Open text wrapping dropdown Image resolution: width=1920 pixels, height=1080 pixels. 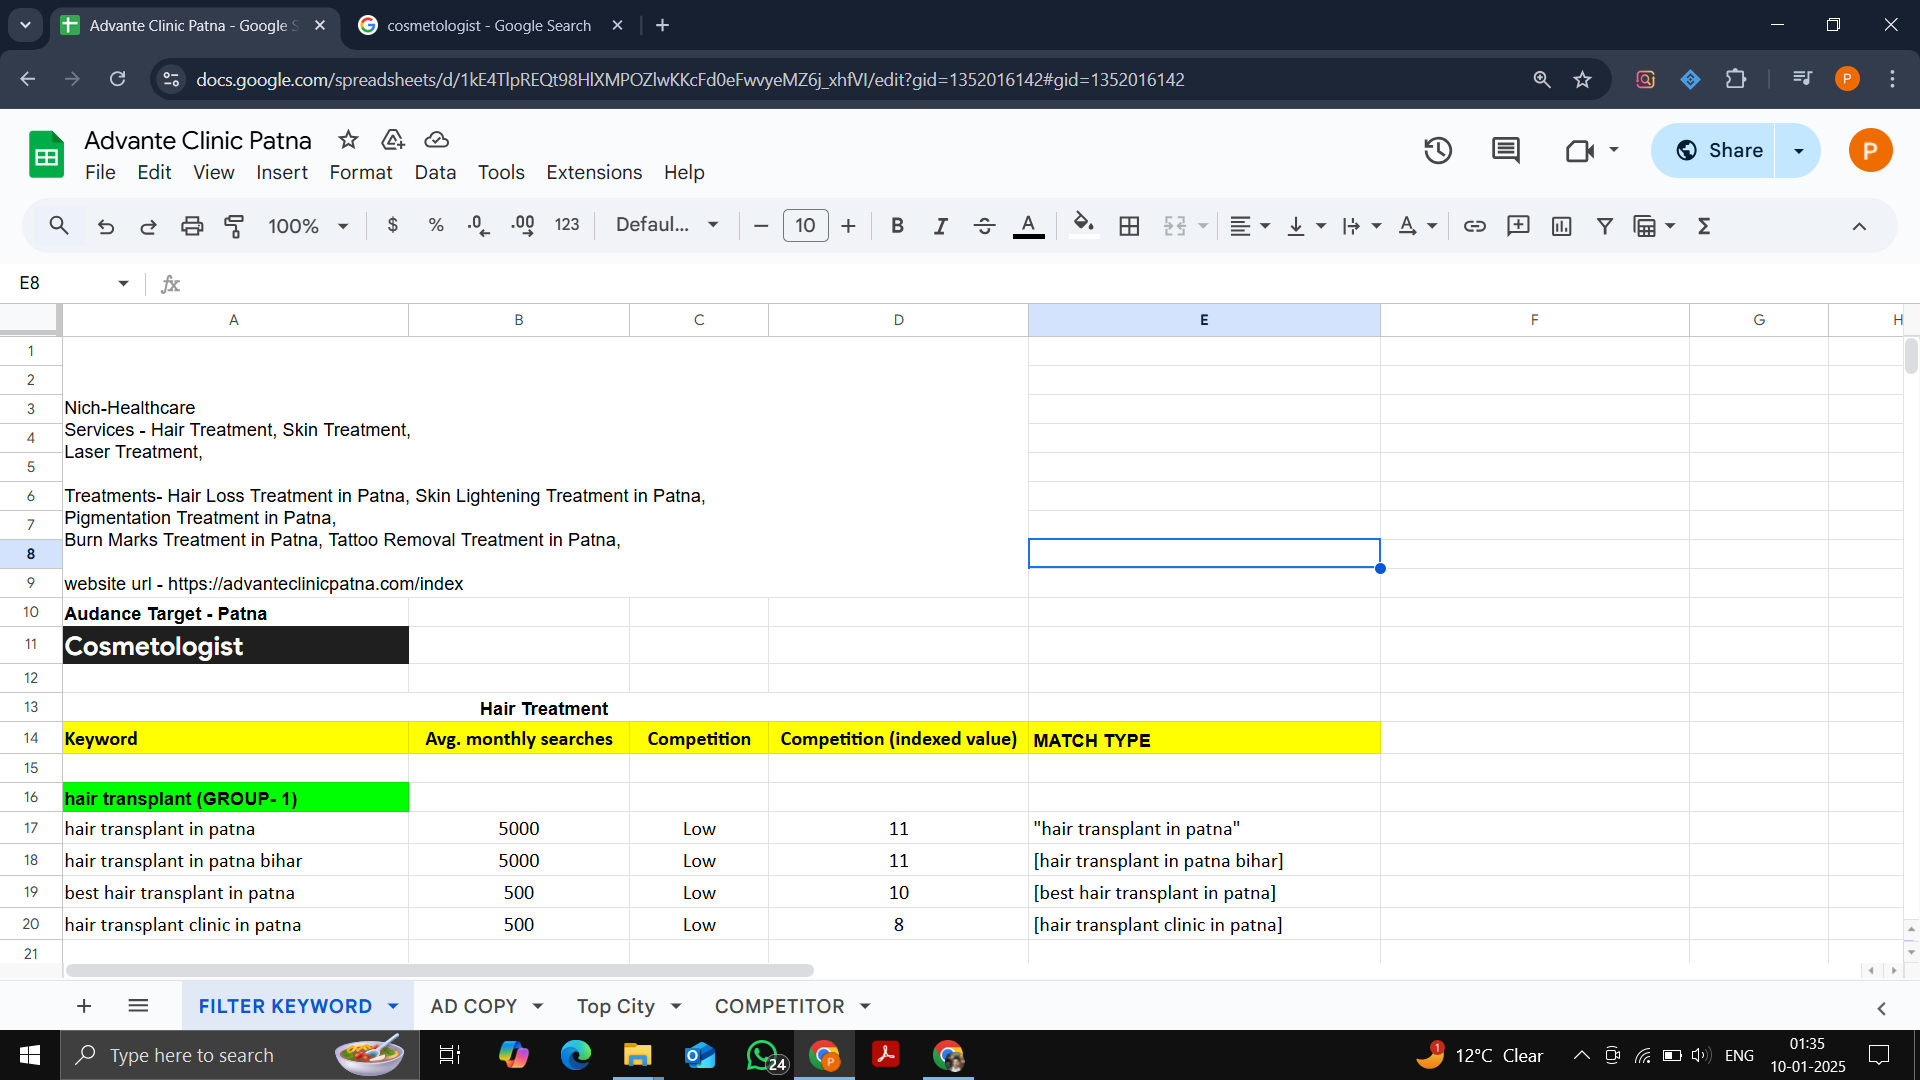(x=1361, y=226)
